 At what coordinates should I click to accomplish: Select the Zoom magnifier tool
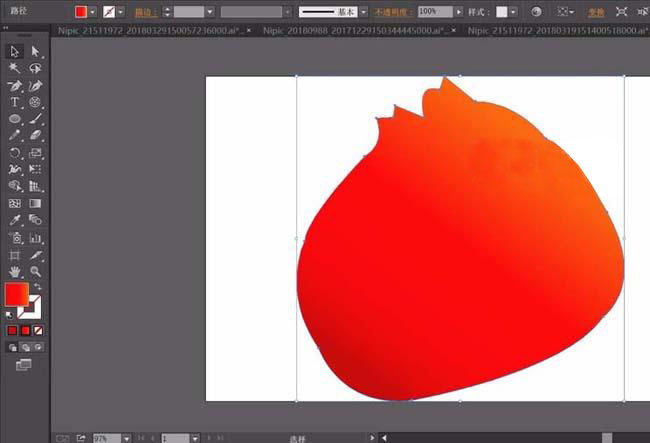35,271
